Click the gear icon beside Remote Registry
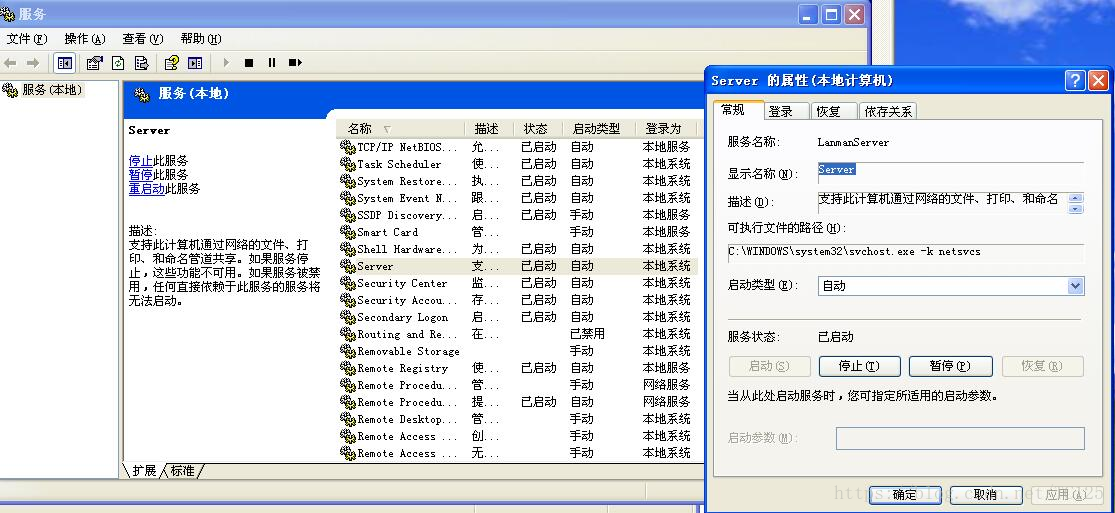 (x=348, y=369)
